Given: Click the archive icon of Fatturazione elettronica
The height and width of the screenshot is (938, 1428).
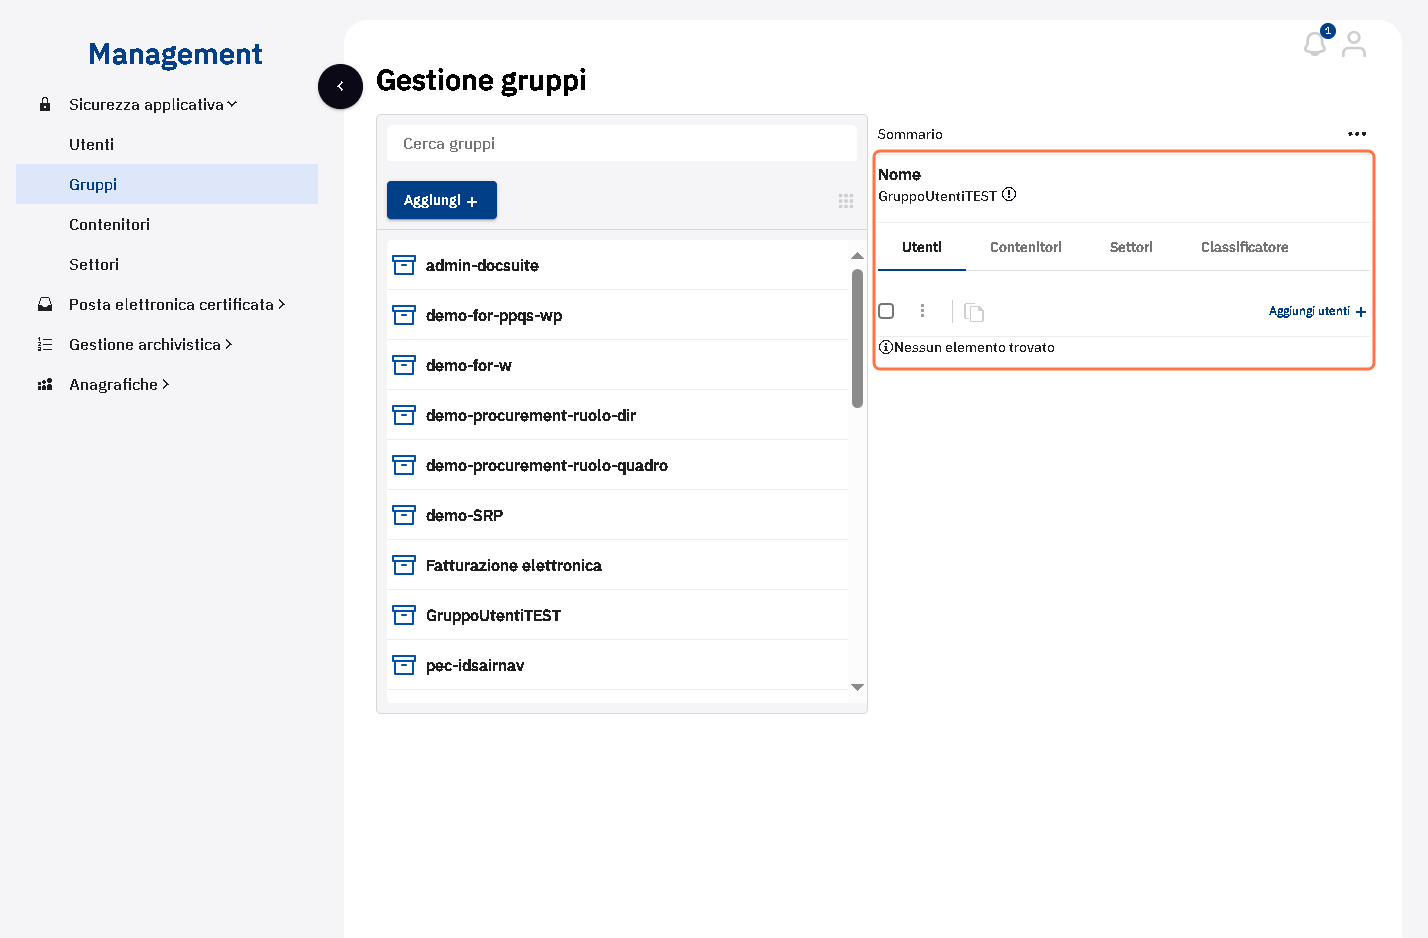Looking at the screenshot, I should click(404, 565).
